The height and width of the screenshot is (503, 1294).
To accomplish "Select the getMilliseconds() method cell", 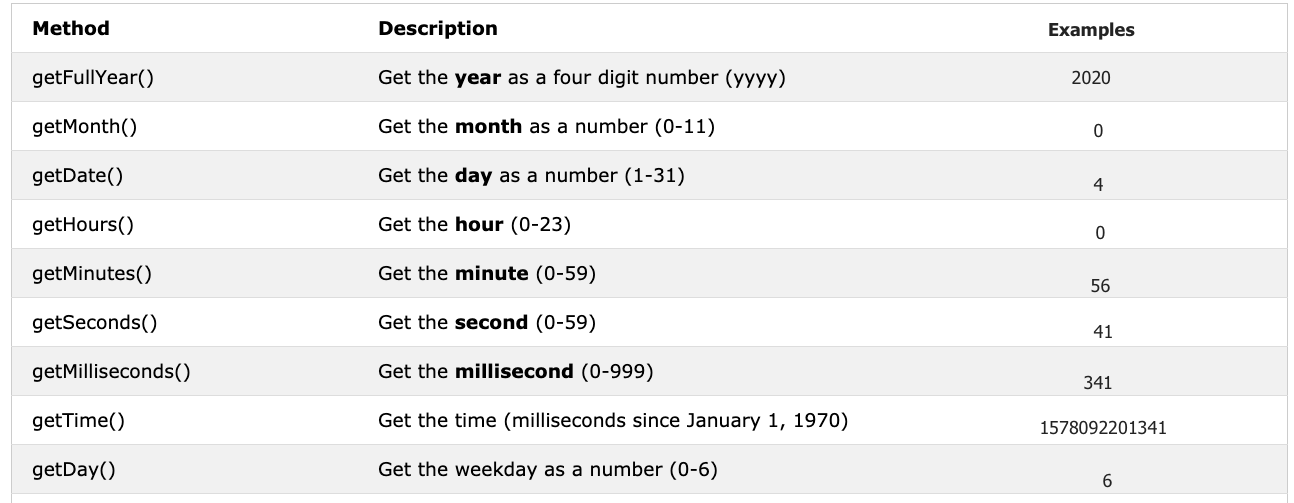I will 112,372.
